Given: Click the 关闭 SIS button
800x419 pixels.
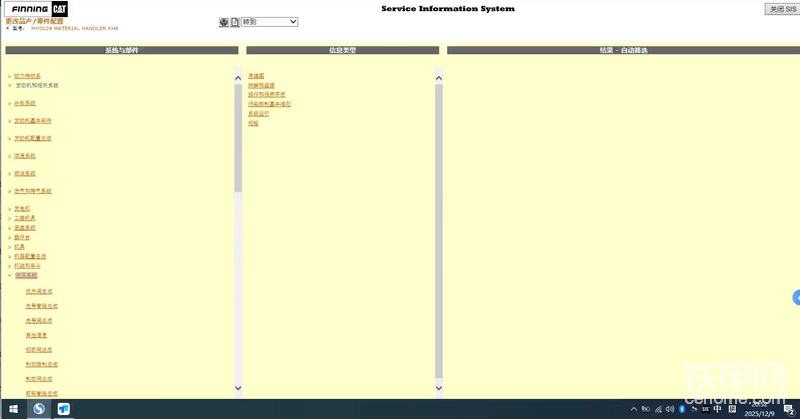Looking at the screenshot, I should coord(780,9).
